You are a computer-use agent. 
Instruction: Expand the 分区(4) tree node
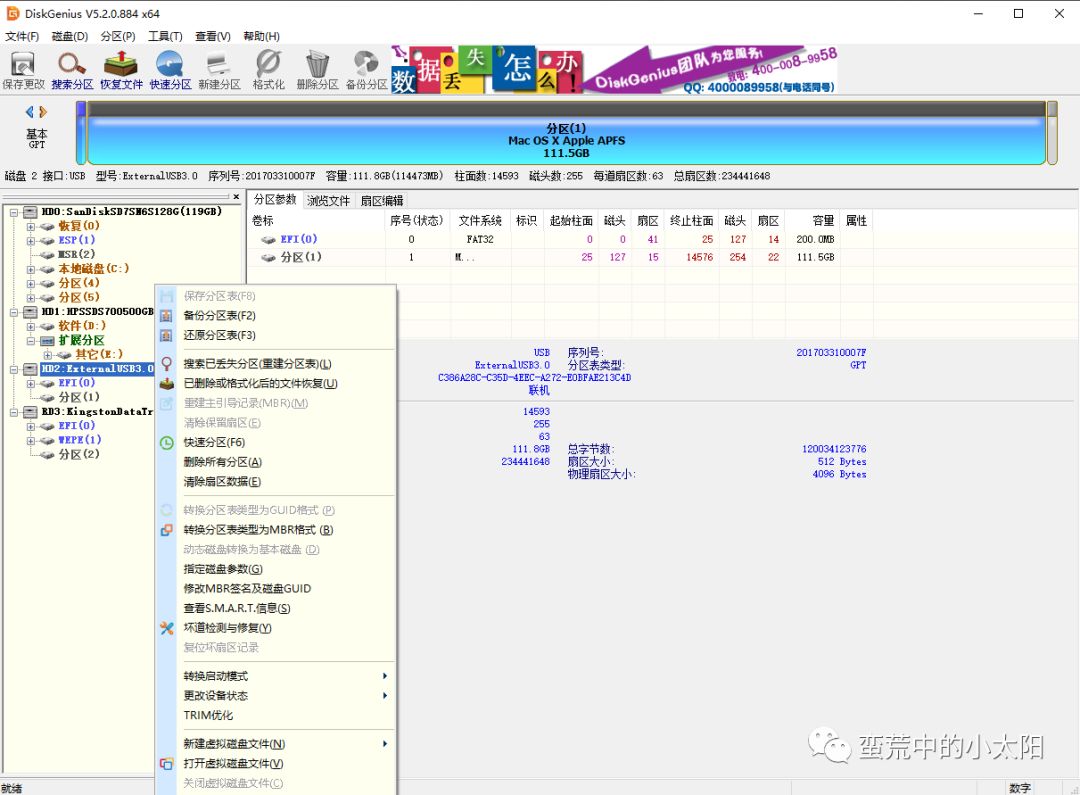pos(30,283)
